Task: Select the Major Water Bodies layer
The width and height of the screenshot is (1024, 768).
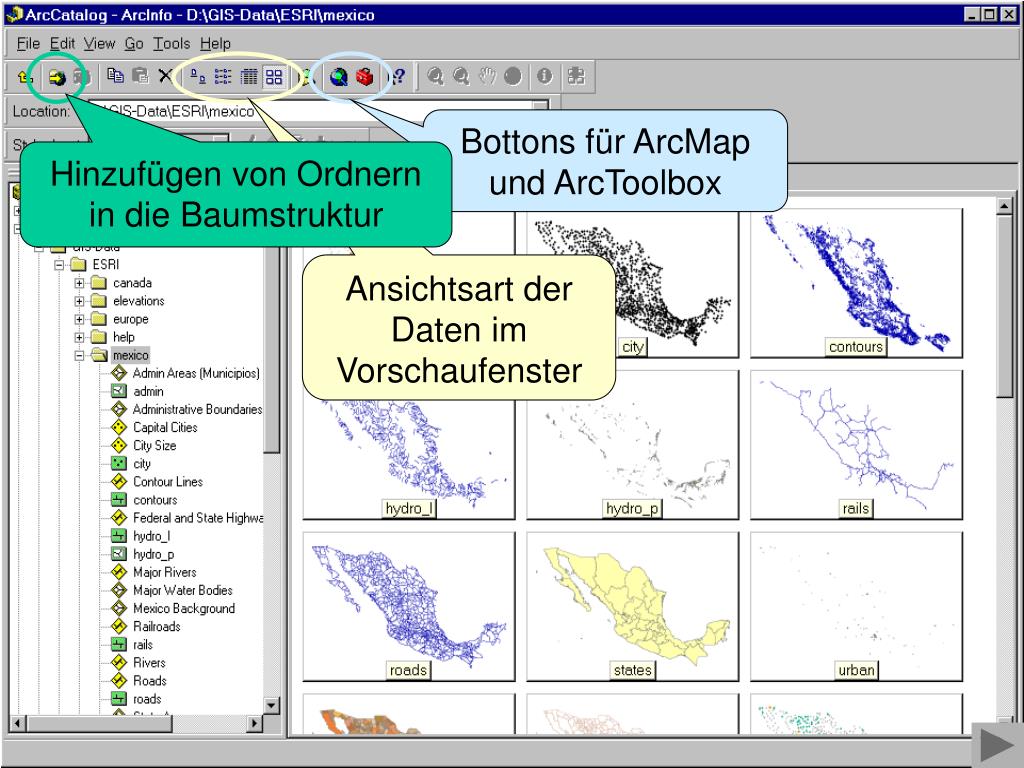Action: (183, 590)
